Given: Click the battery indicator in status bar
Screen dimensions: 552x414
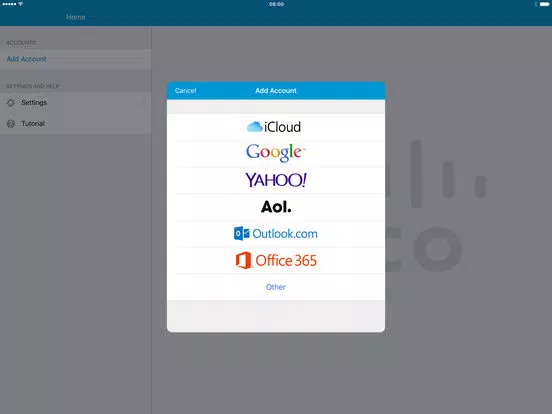Looking at the screenshot, I should (x=544, y=4).
